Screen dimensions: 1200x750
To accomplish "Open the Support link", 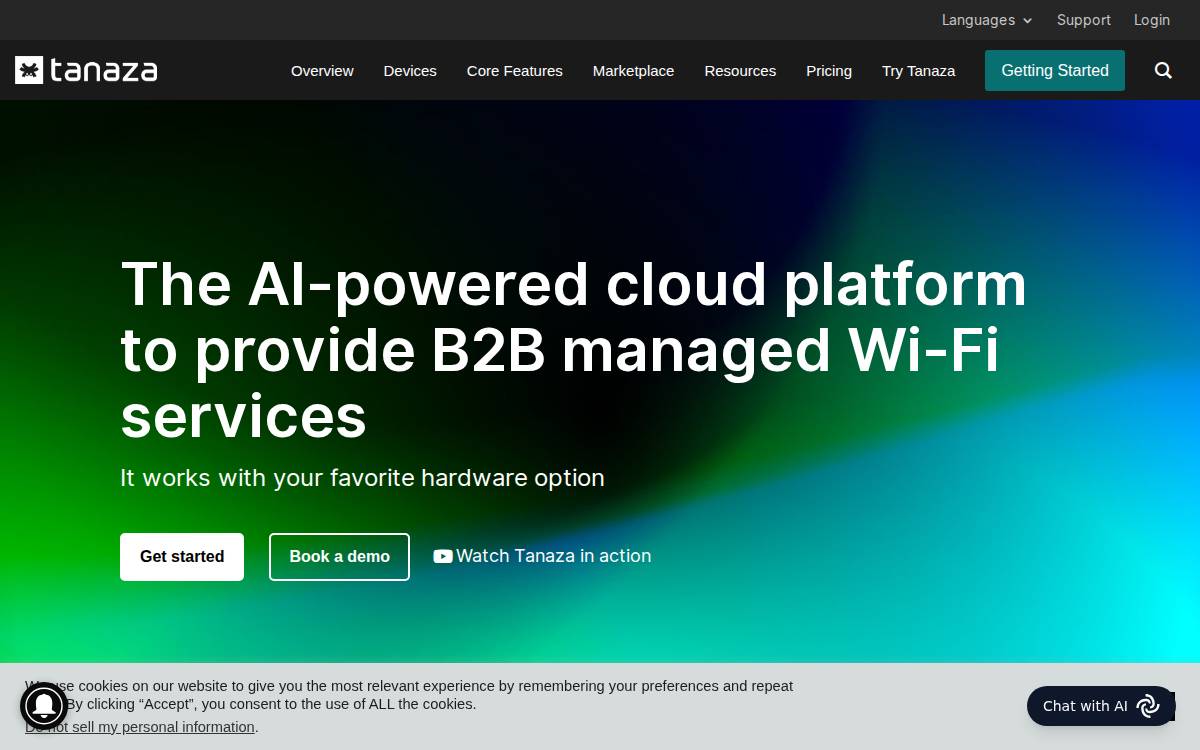I will tap(1084, 20).
